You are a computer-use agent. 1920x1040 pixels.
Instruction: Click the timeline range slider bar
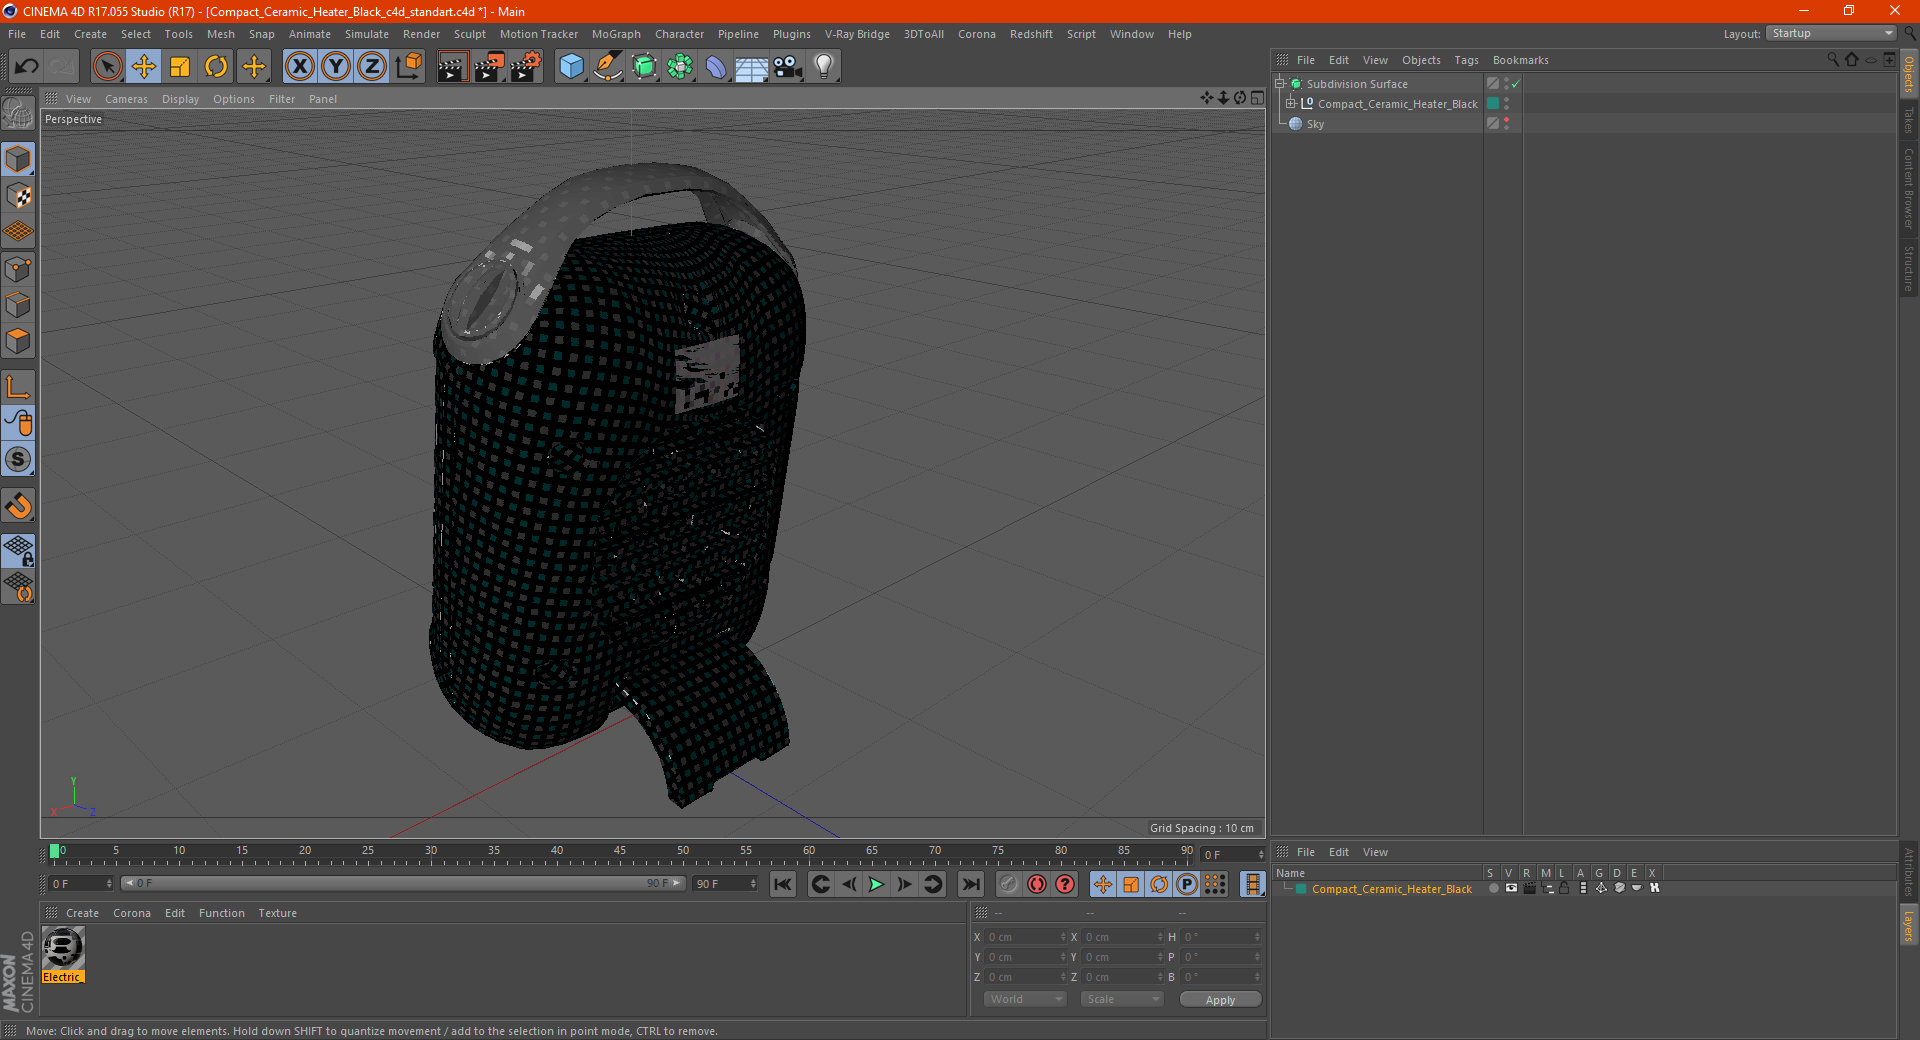[x=402, y=883]
